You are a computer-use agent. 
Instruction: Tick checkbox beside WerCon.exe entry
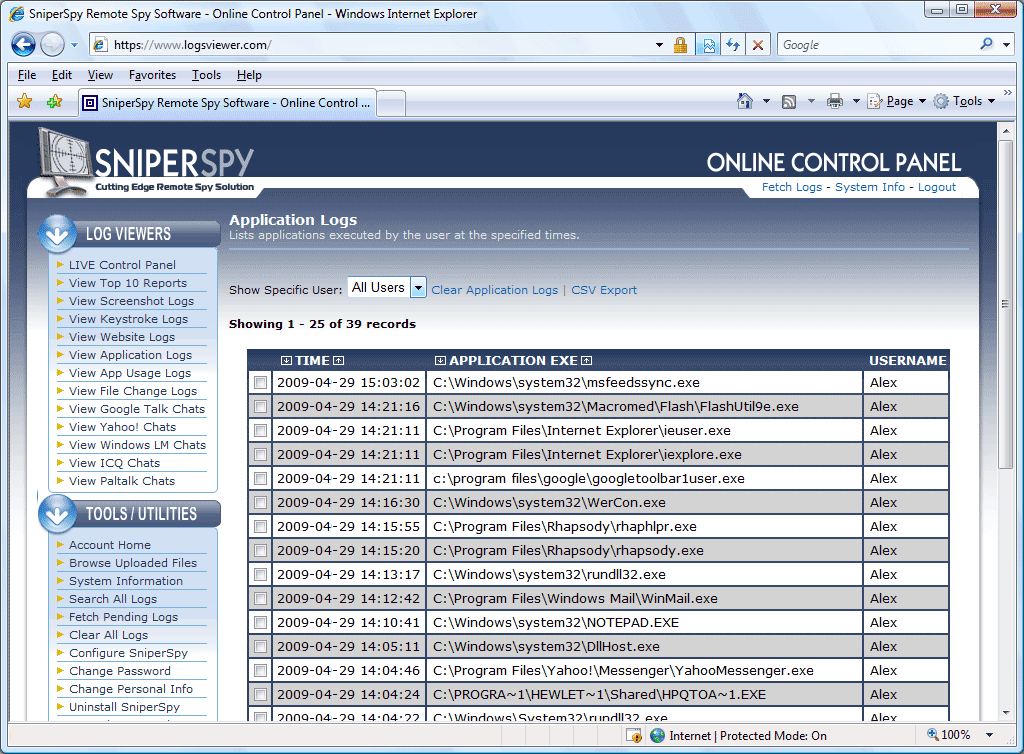261,503
